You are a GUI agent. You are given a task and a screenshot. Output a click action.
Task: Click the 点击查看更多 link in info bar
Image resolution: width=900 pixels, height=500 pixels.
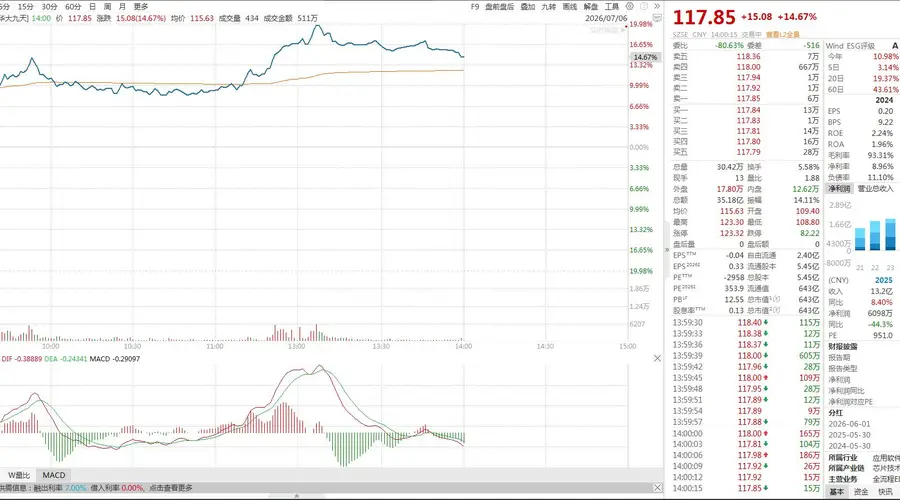[x=171, y=487]
